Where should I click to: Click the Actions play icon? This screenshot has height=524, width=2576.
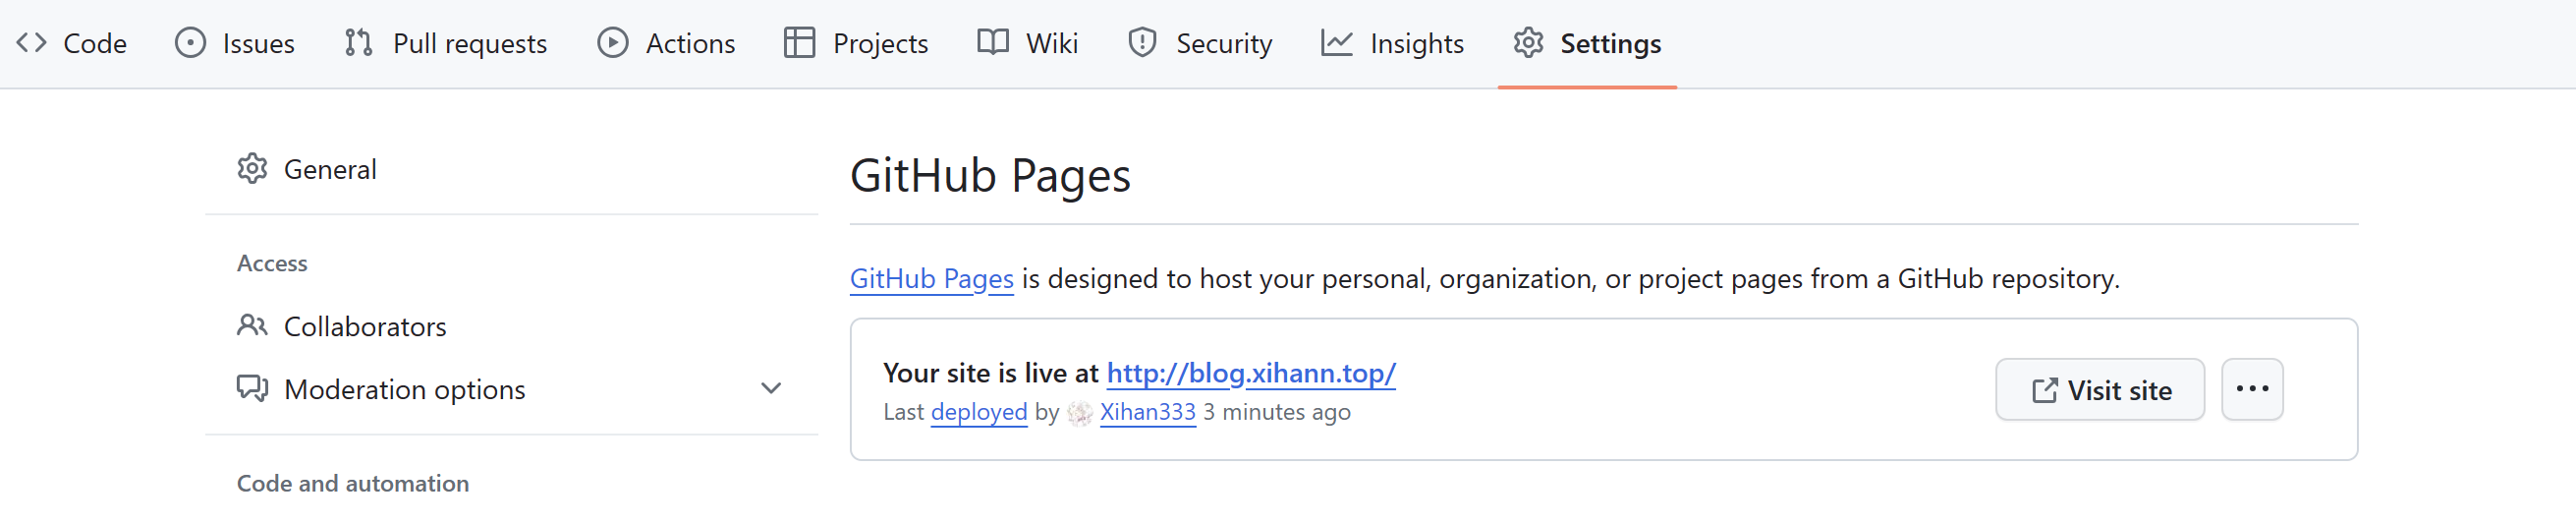[x=613, y=43]
